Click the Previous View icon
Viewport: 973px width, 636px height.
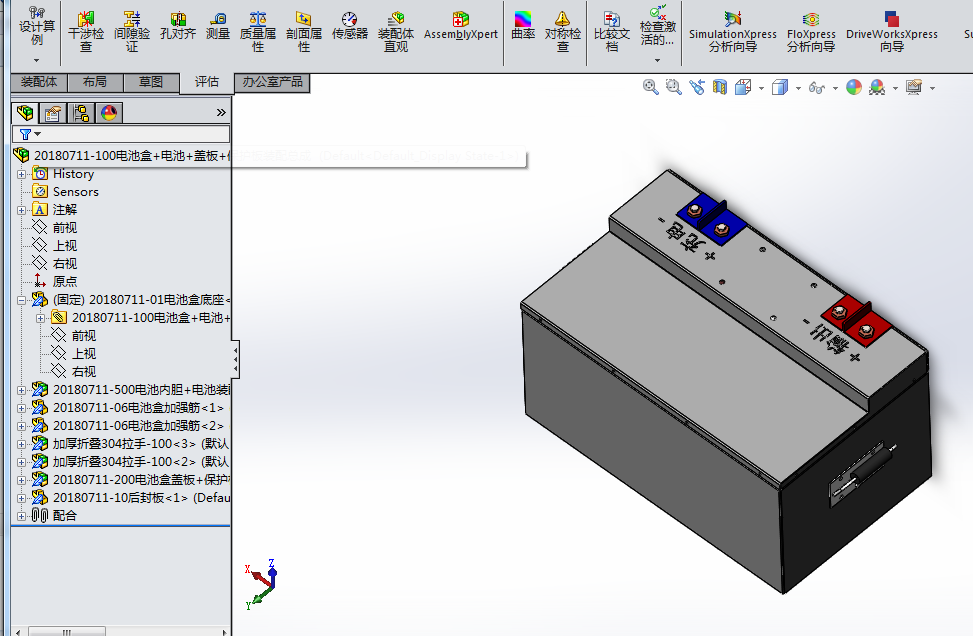[x=697, y=87]
